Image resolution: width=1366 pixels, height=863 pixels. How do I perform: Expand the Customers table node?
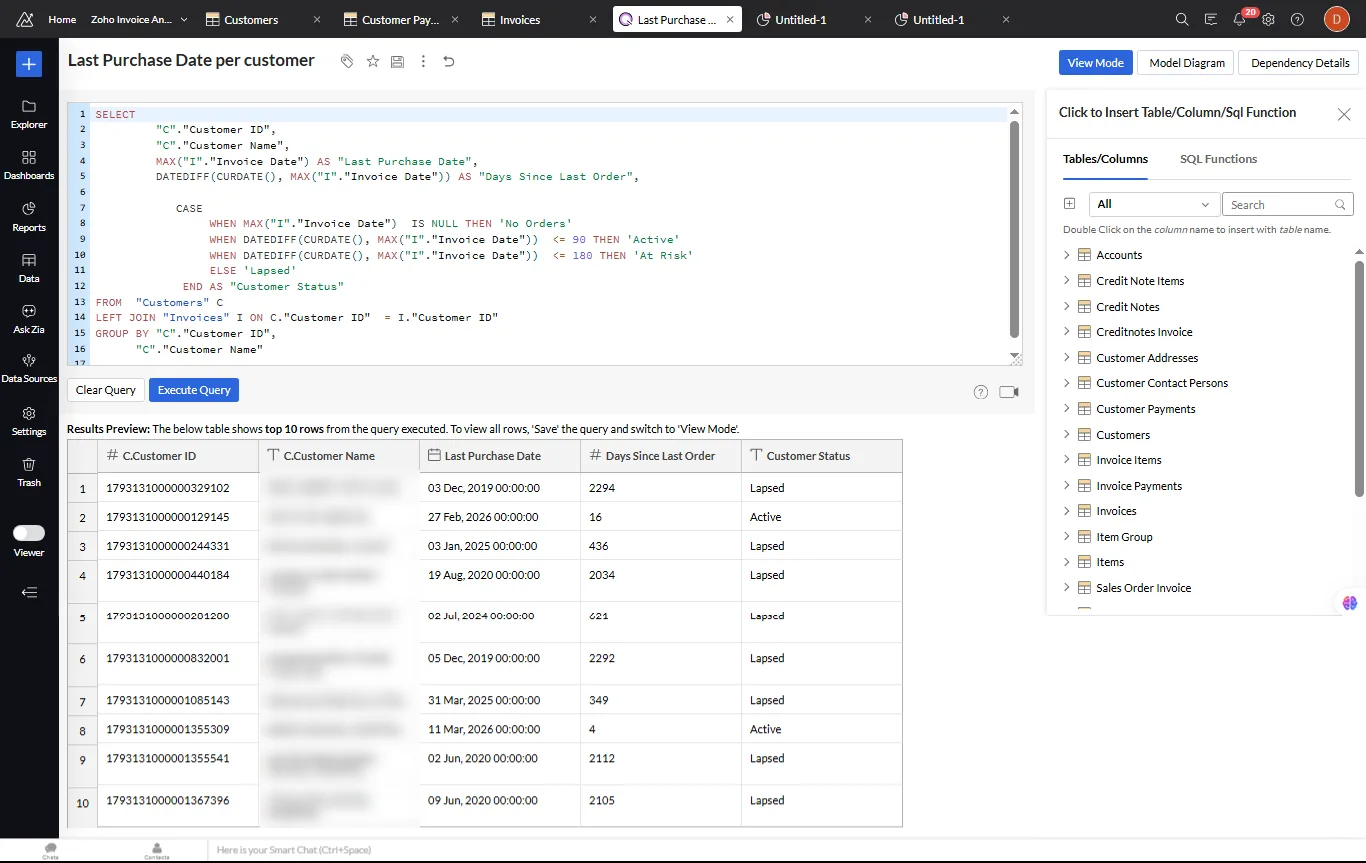tap(1066, 435)
